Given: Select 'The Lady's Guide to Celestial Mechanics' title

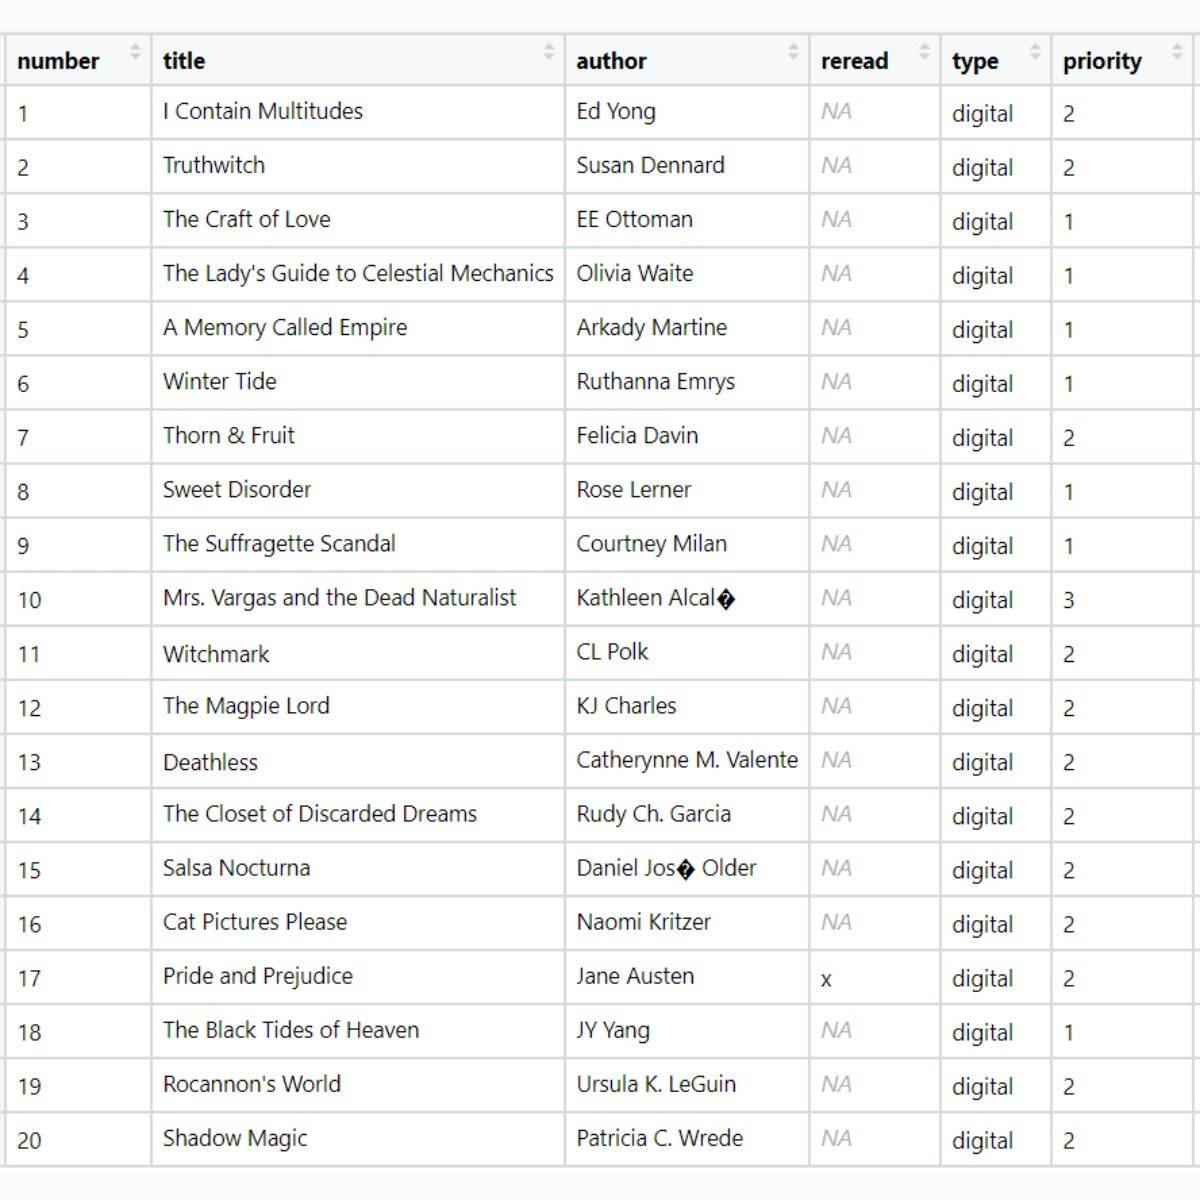Looking at the screenshot, I should coord(358,274).
